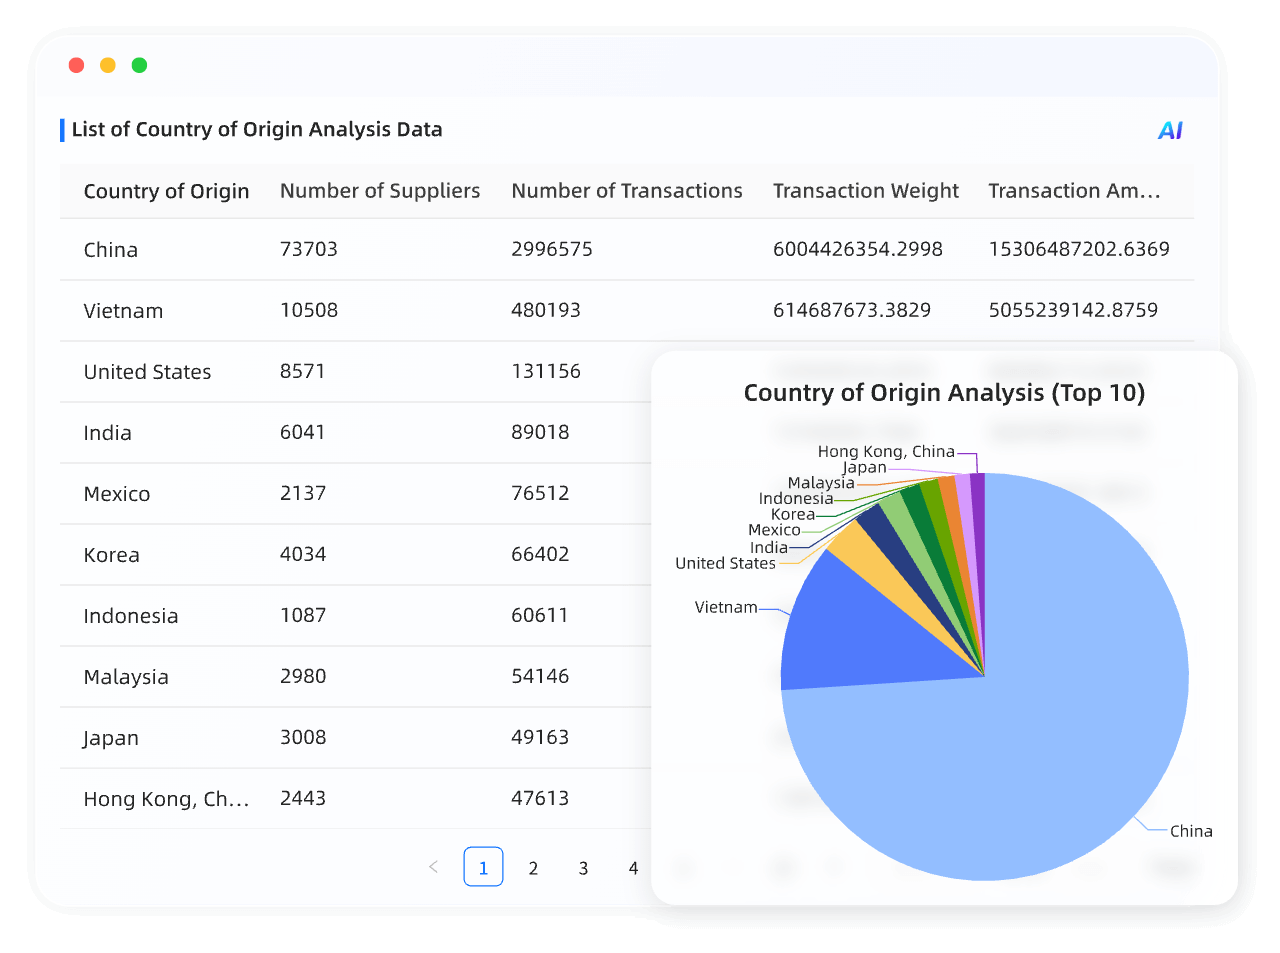
Task: Click the currently selected page 1 button
Action: pos(483,867)
